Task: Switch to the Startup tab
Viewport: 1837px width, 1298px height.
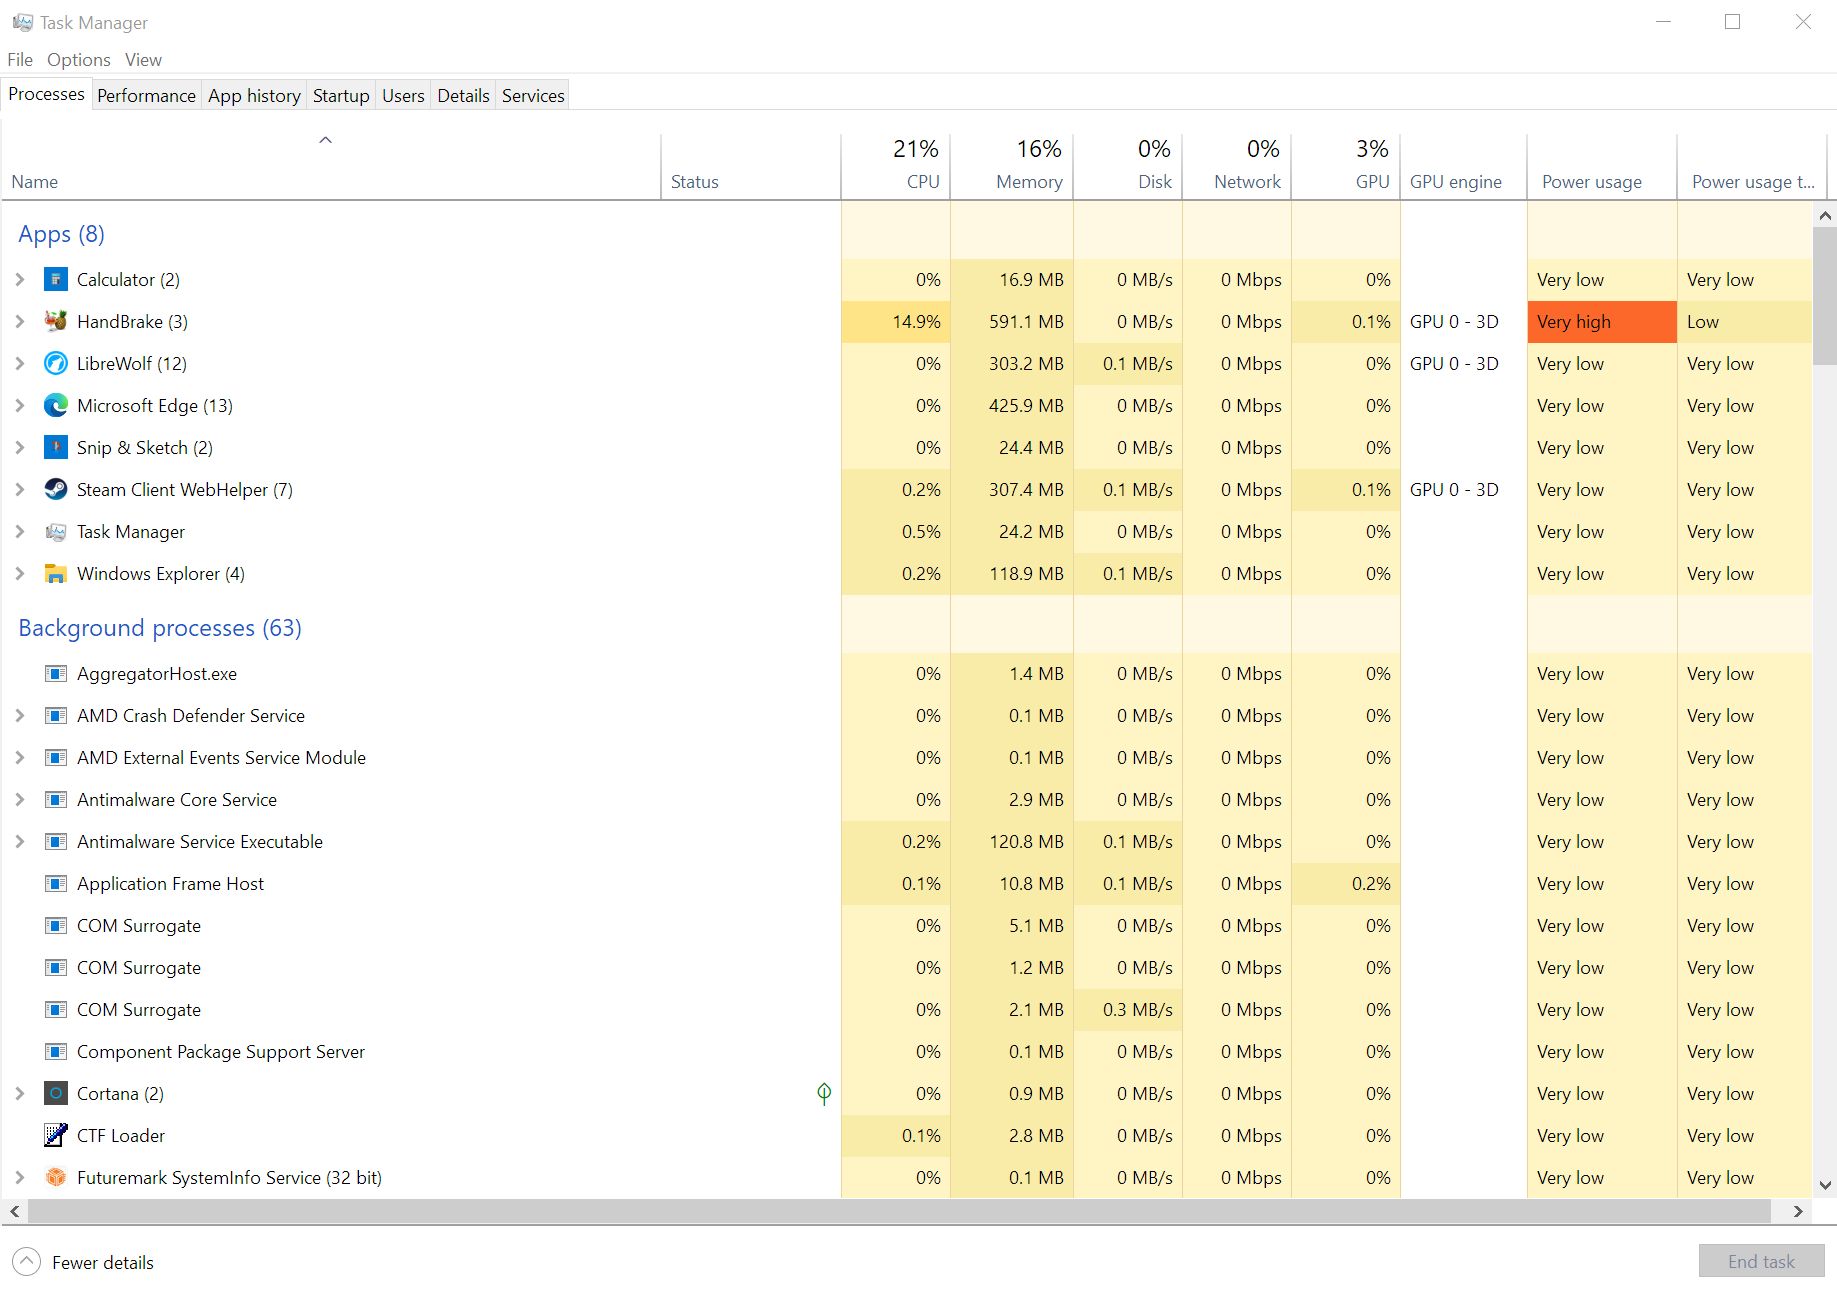Action: coord(341,96)
